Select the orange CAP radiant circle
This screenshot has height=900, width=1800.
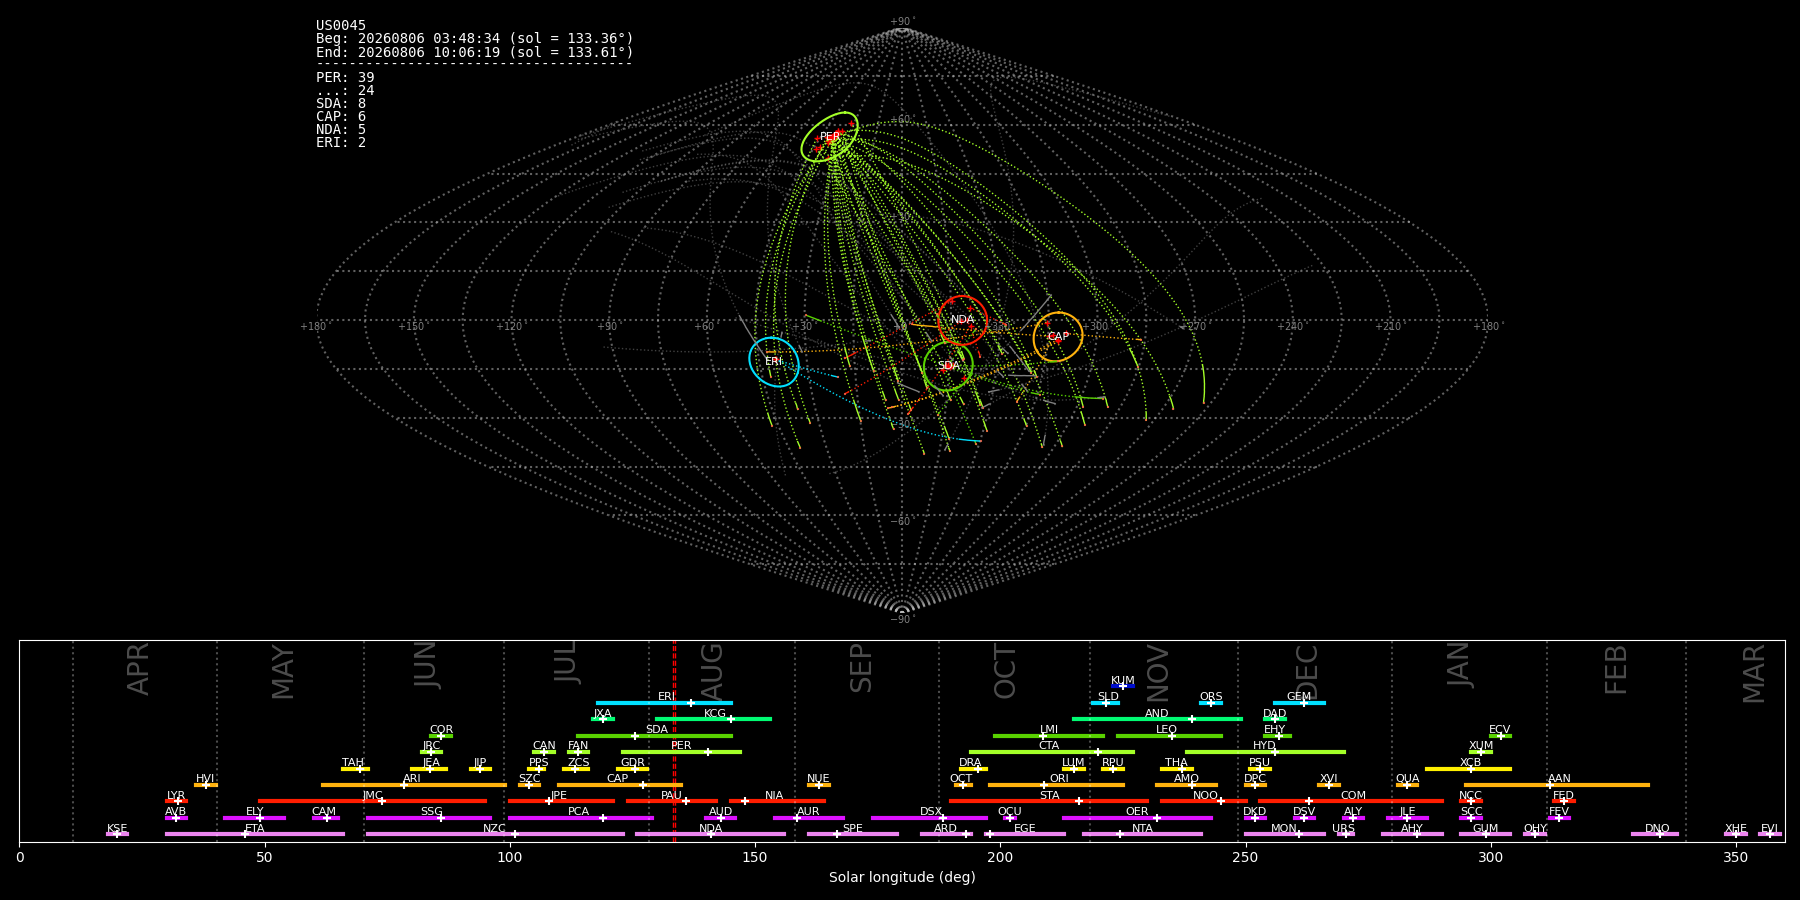(x=1058, y=337)
